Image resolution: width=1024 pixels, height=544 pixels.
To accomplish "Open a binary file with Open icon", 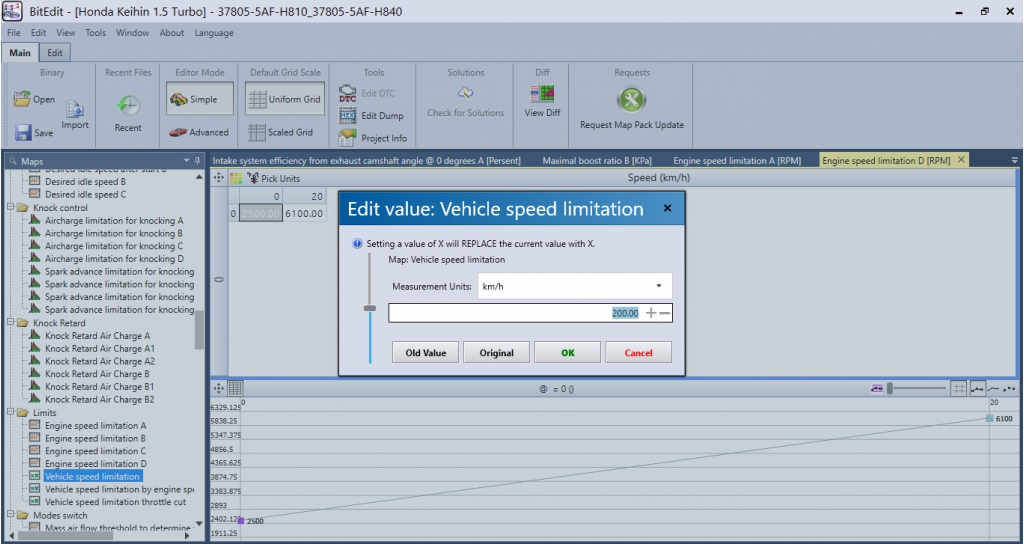I will (x=23, y=99).
